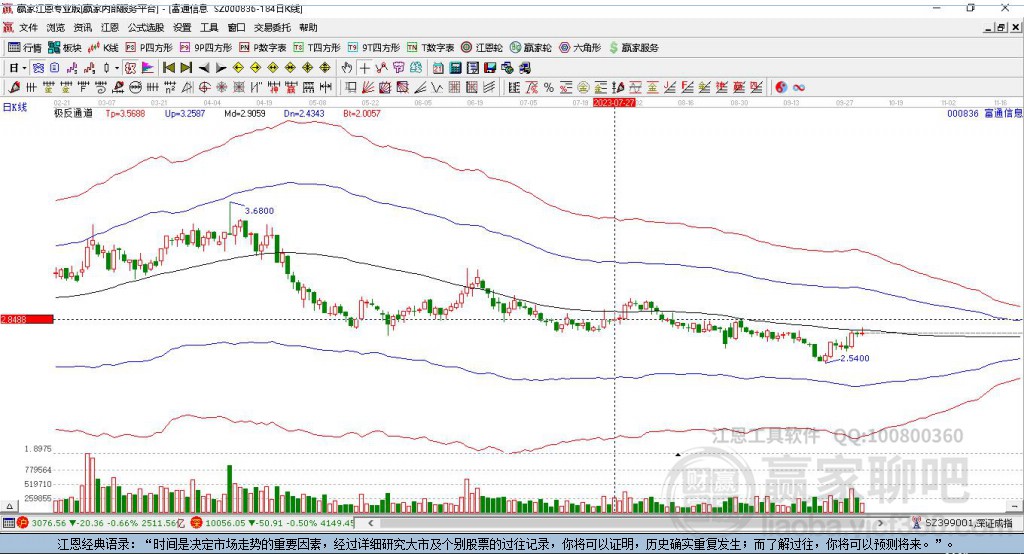Toggle the crosshair cursor tool
The image size is (1024, 554).
tap(365, 68)
